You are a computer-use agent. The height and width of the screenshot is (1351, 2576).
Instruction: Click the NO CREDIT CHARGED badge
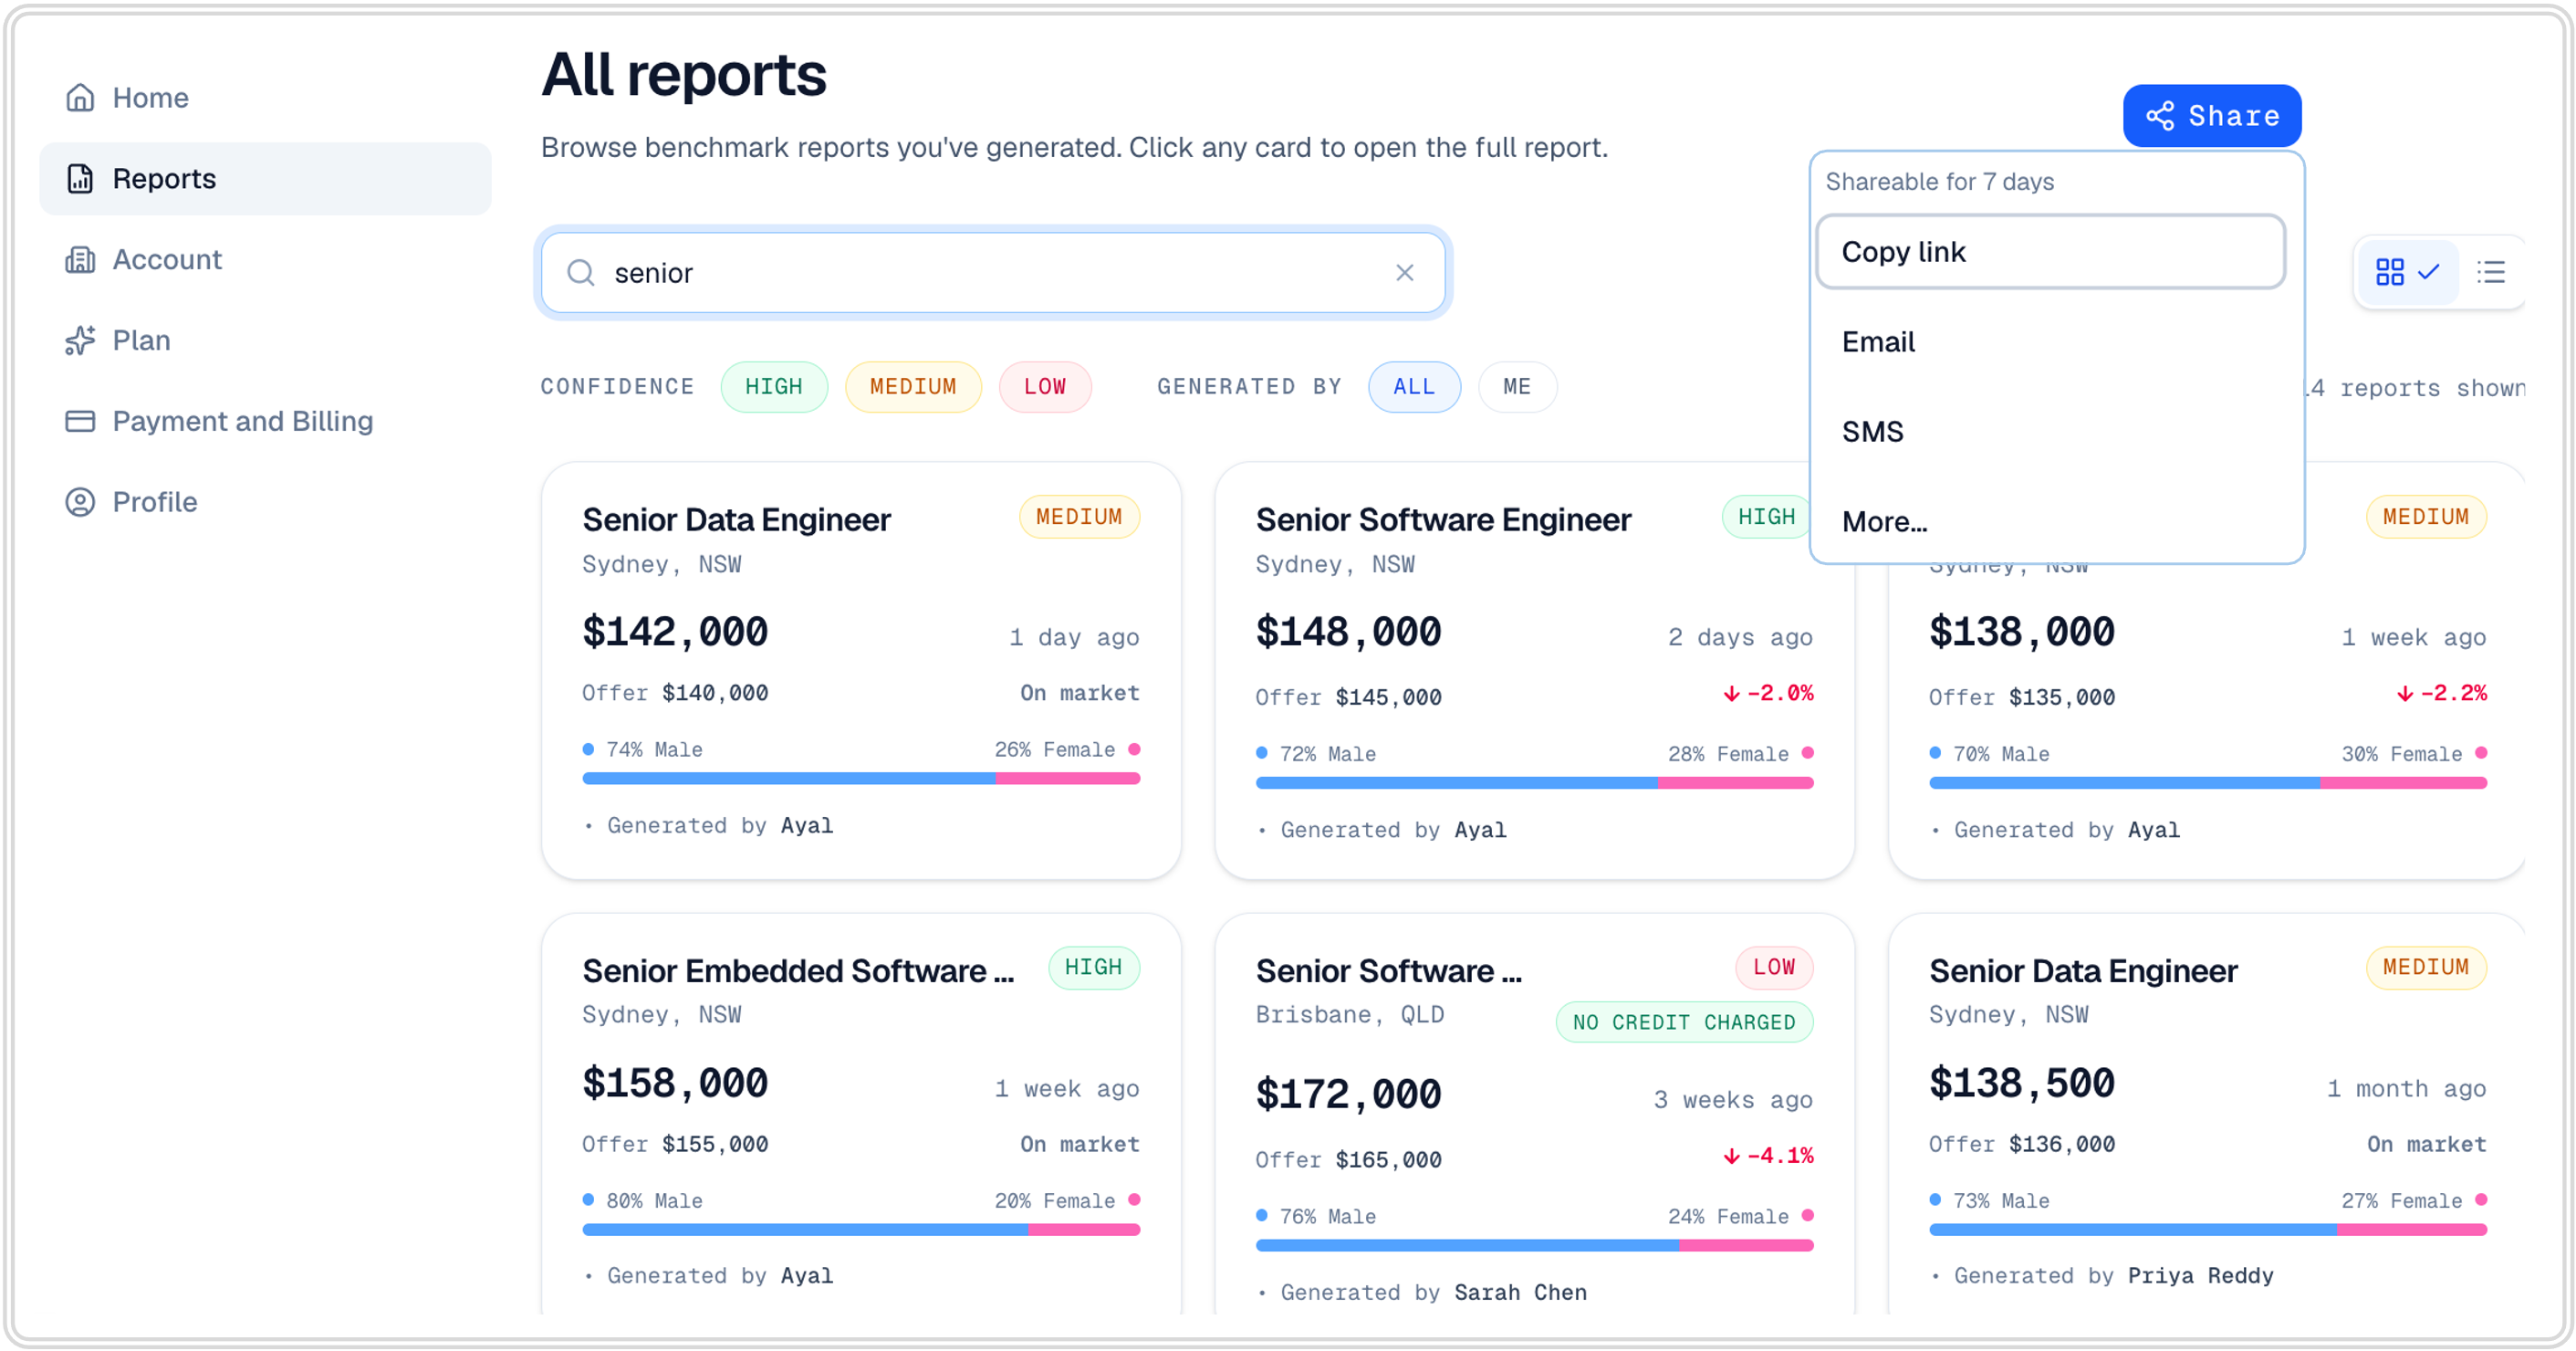[x=1684, y=1022]
